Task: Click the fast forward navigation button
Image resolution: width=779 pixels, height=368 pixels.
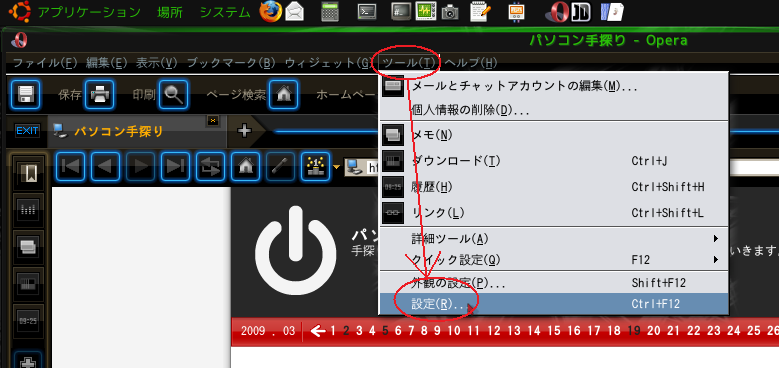Action: point(175,166)
